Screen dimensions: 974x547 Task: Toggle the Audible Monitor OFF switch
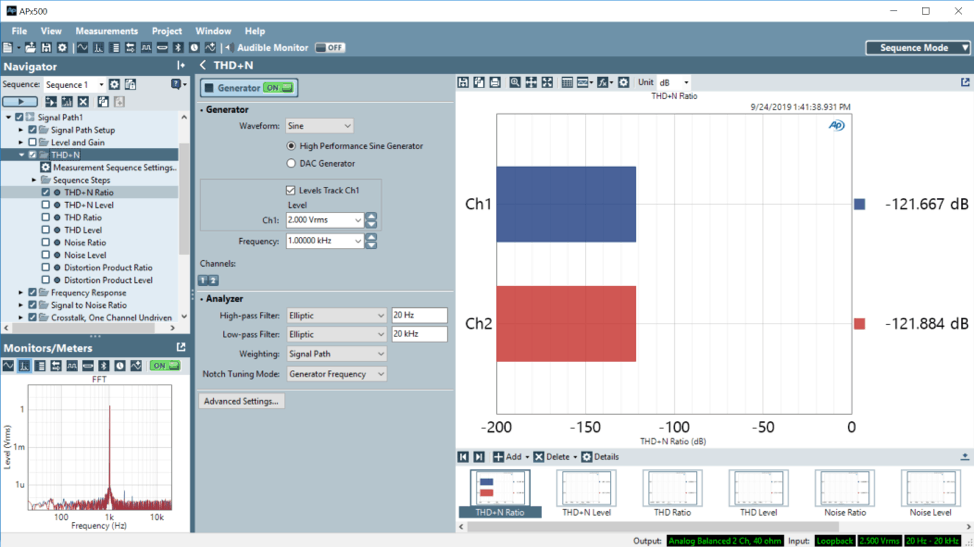pyautogui.click(x=329, y=48)
